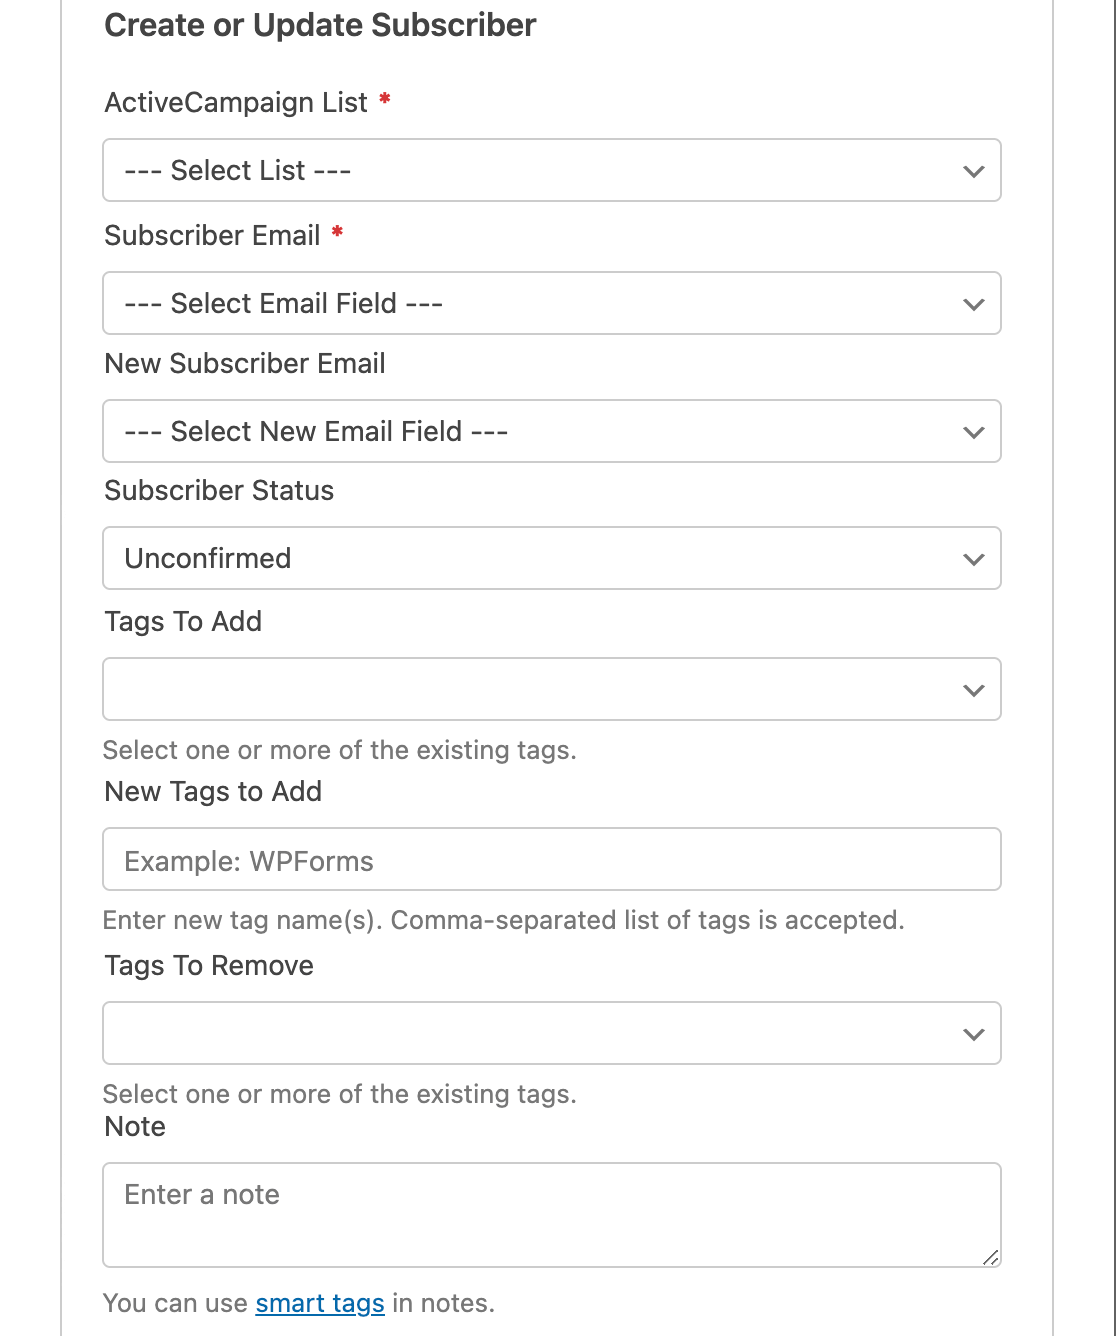Click the chevron arrow in Select Email Field box
This screenshot has height=1336, width=1116.
(973, 304)
